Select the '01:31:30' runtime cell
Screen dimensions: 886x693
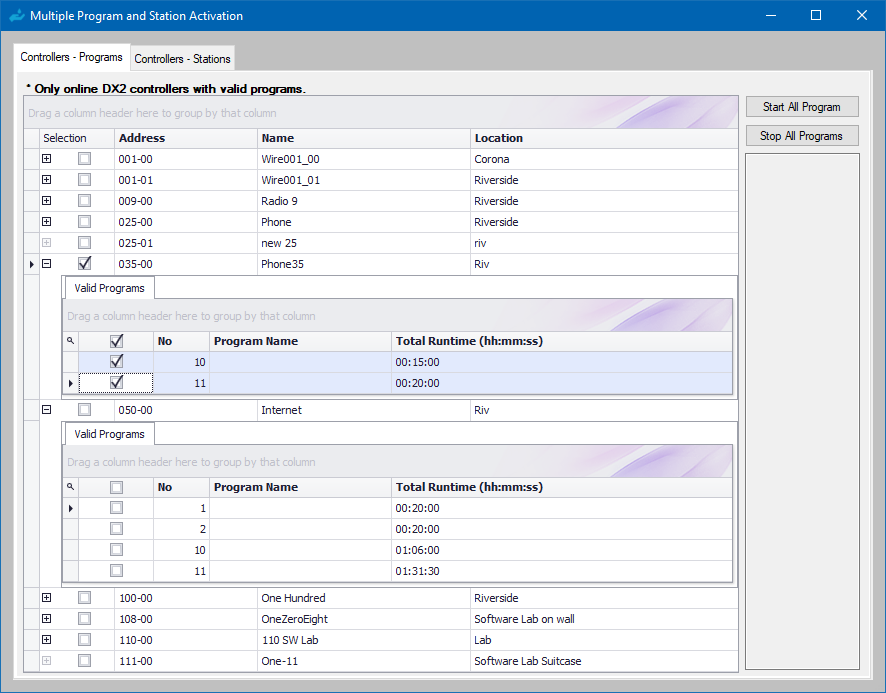click(x=562, y=570)
